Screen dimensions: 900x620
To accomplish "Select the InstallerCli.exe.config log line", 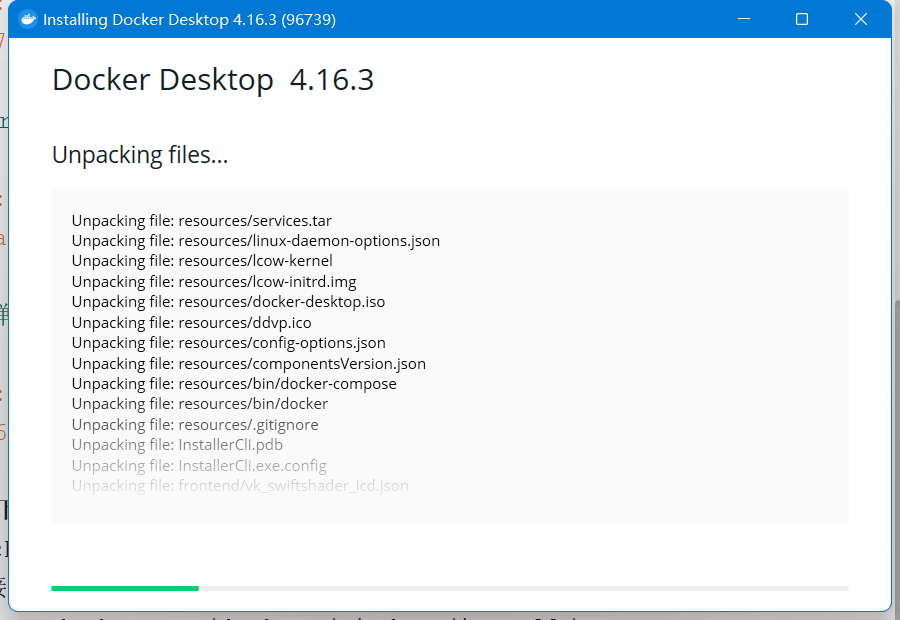I will (198, 465).
